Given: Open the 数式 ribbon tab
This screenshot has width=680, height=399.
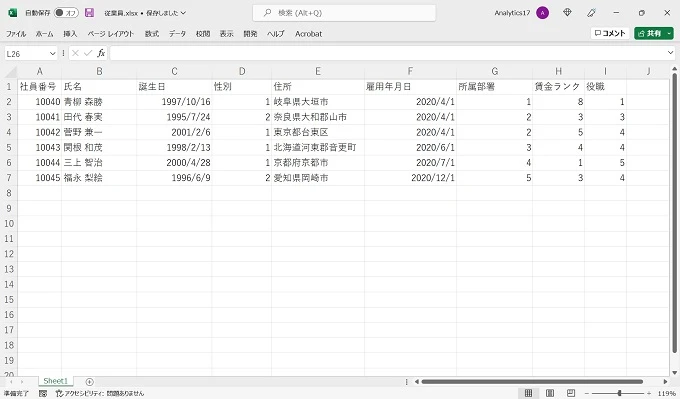Looking at the screenshot, I should (152, 33).
